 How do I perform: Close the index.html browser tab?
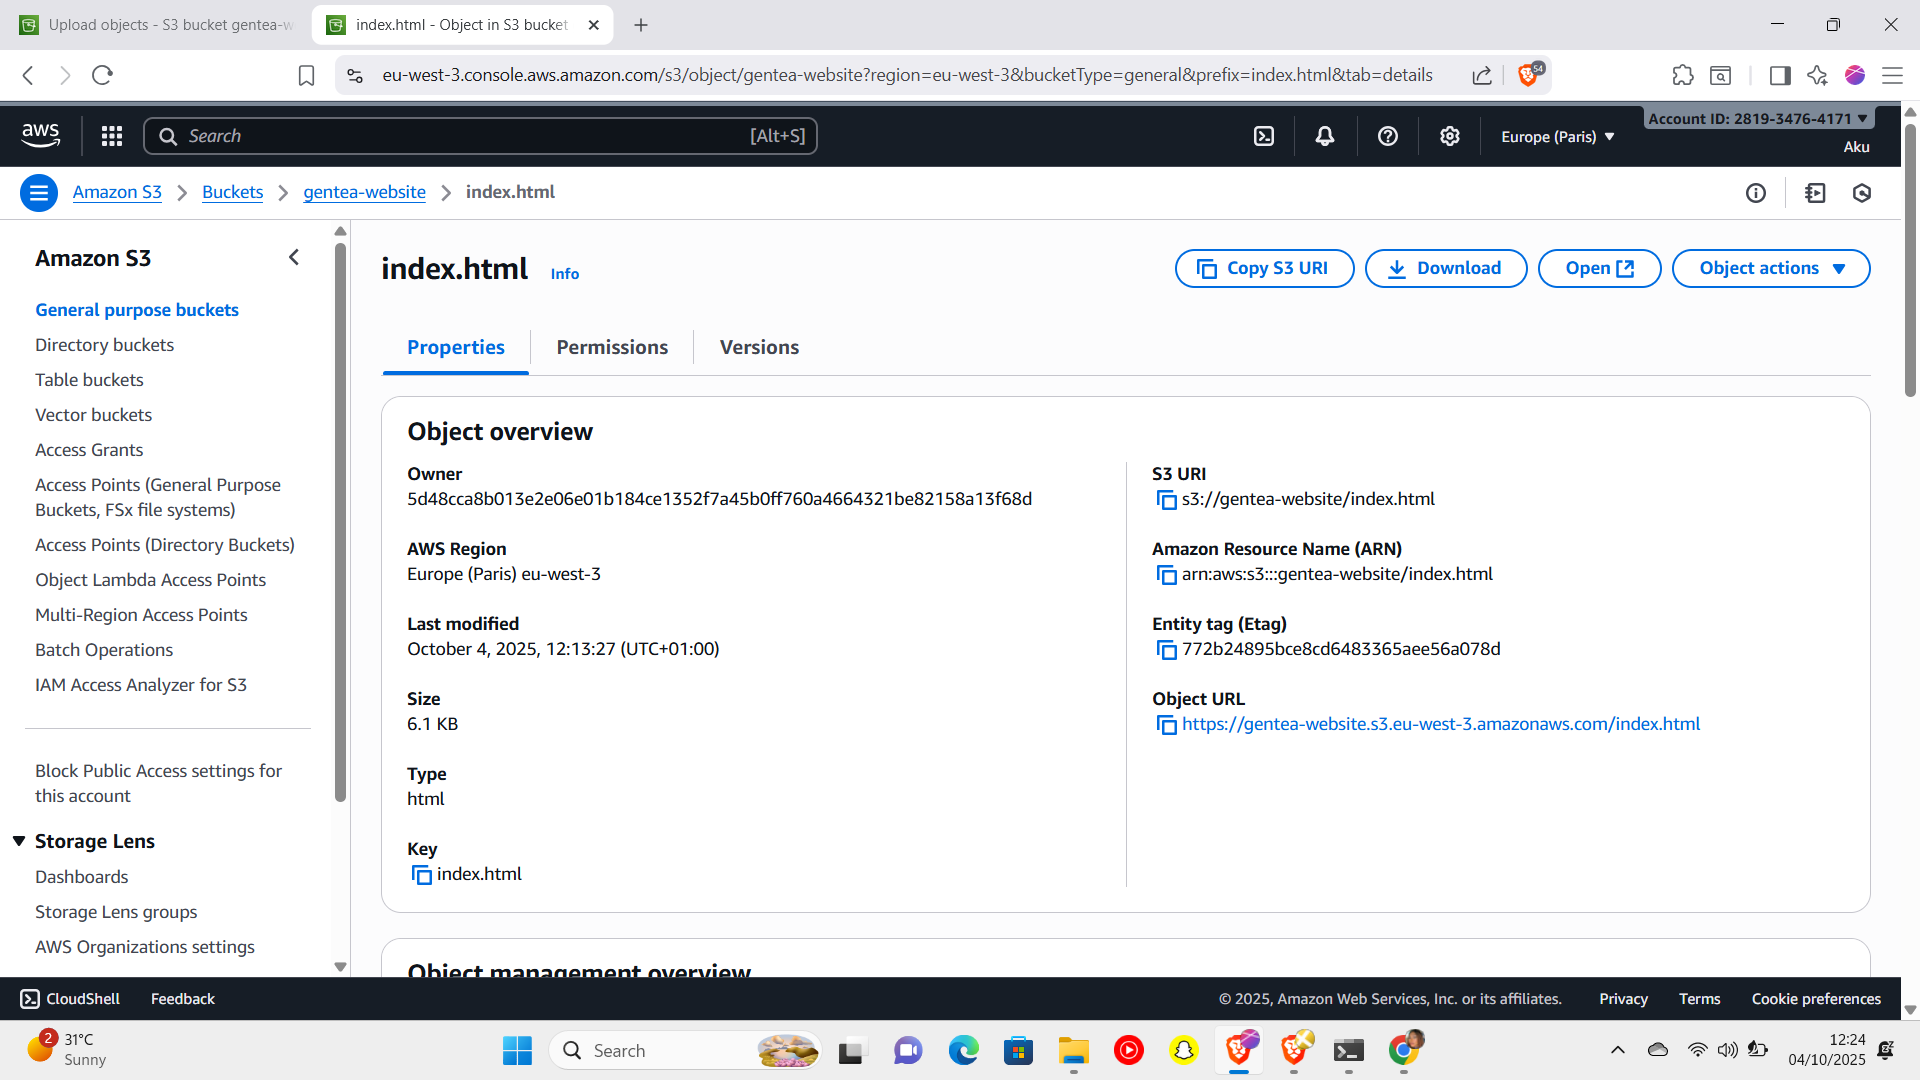(593, 25)
